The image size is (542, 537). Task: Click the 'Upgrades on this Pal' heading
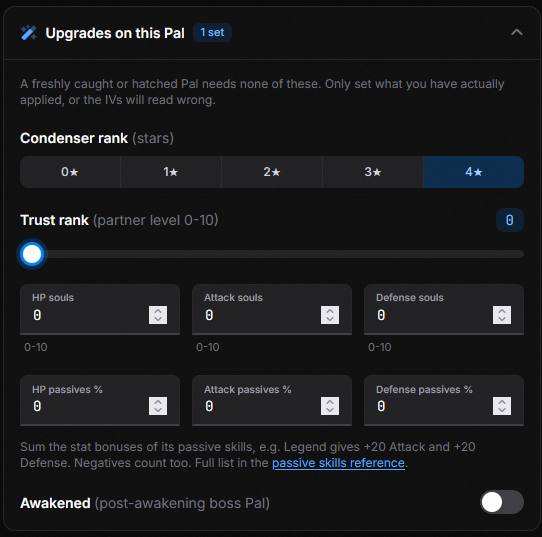click(x=115, y=33)
